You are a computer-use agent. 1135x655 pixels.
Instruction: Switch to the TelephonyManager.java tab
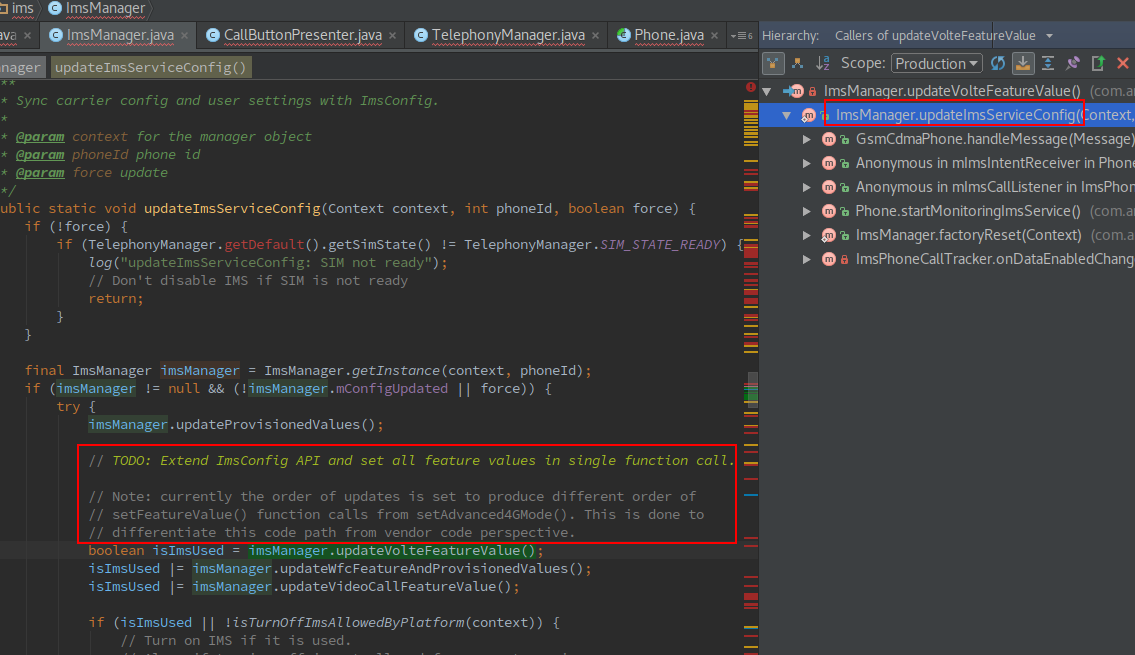(508, 35)
